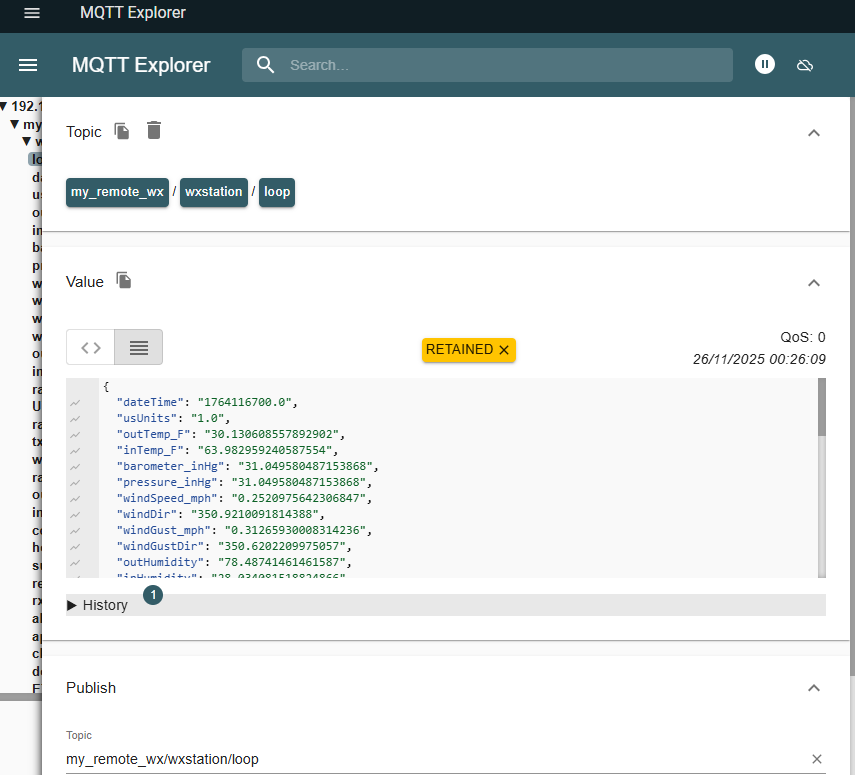Click the publish Topic input field
The height and width of the screenshot is (775, 855).
click(436, 759)
